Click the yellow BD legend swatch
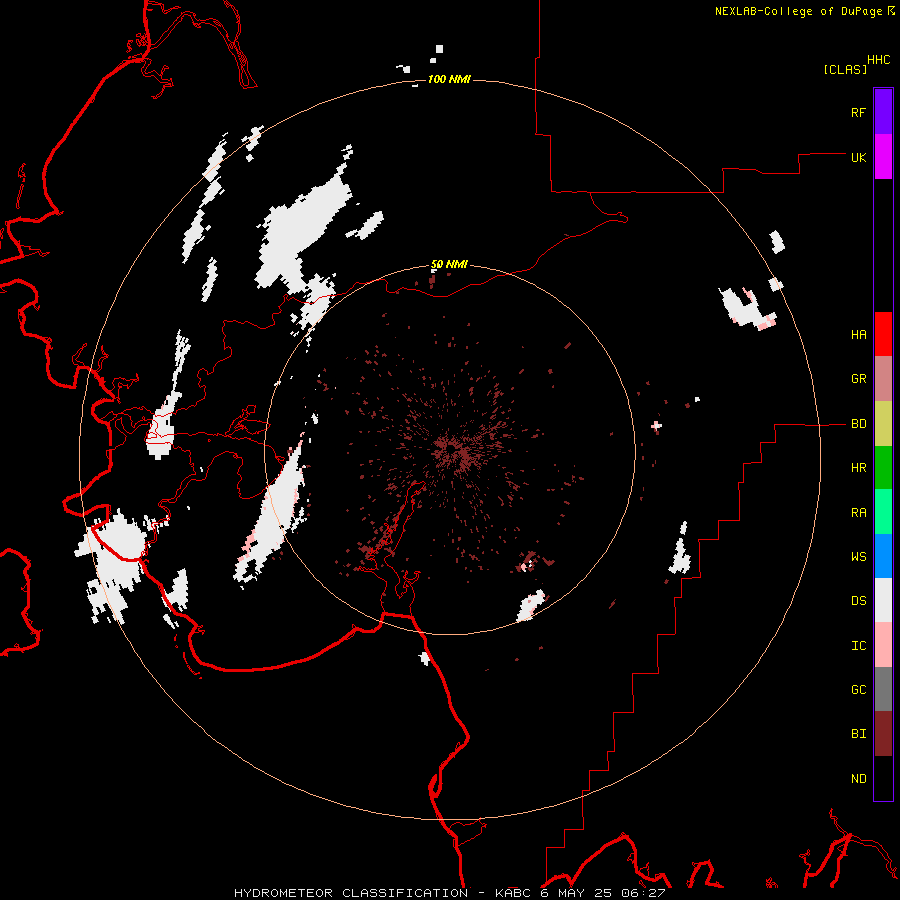The height and width of the screenshot is (900, 900). (883, 424)
